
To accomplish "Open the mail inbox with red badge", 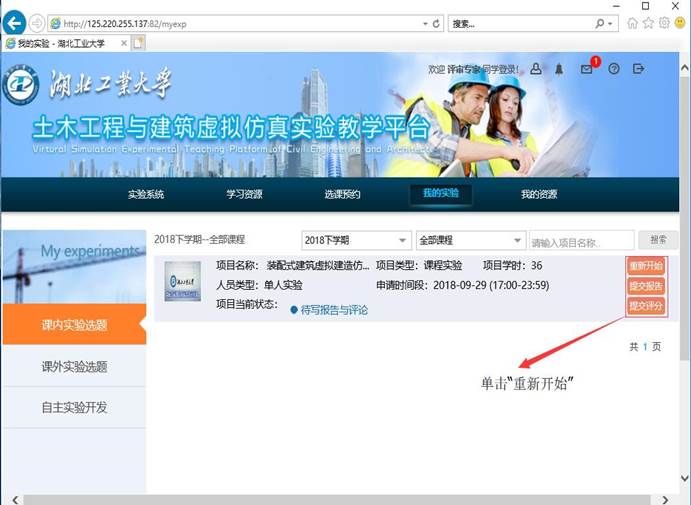I will (587, 69).
